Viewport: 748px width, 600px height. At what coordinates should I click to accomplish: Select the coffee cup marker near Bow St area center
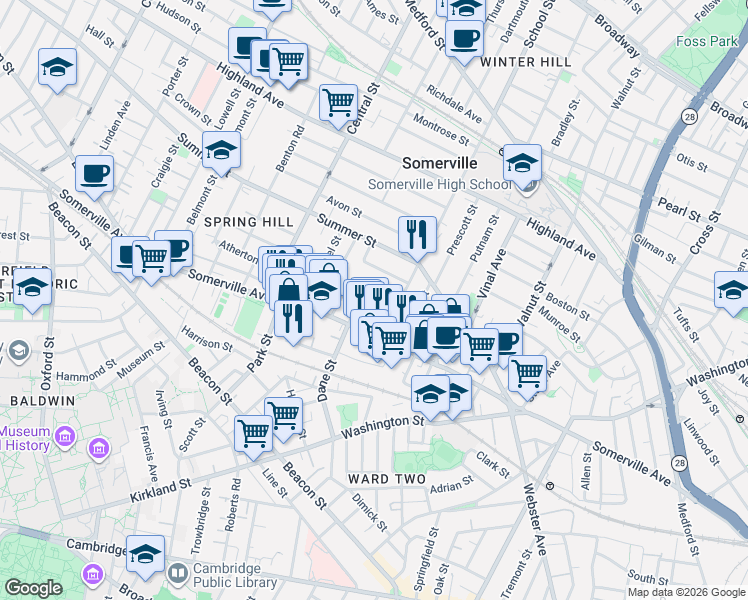pos(446,339)
